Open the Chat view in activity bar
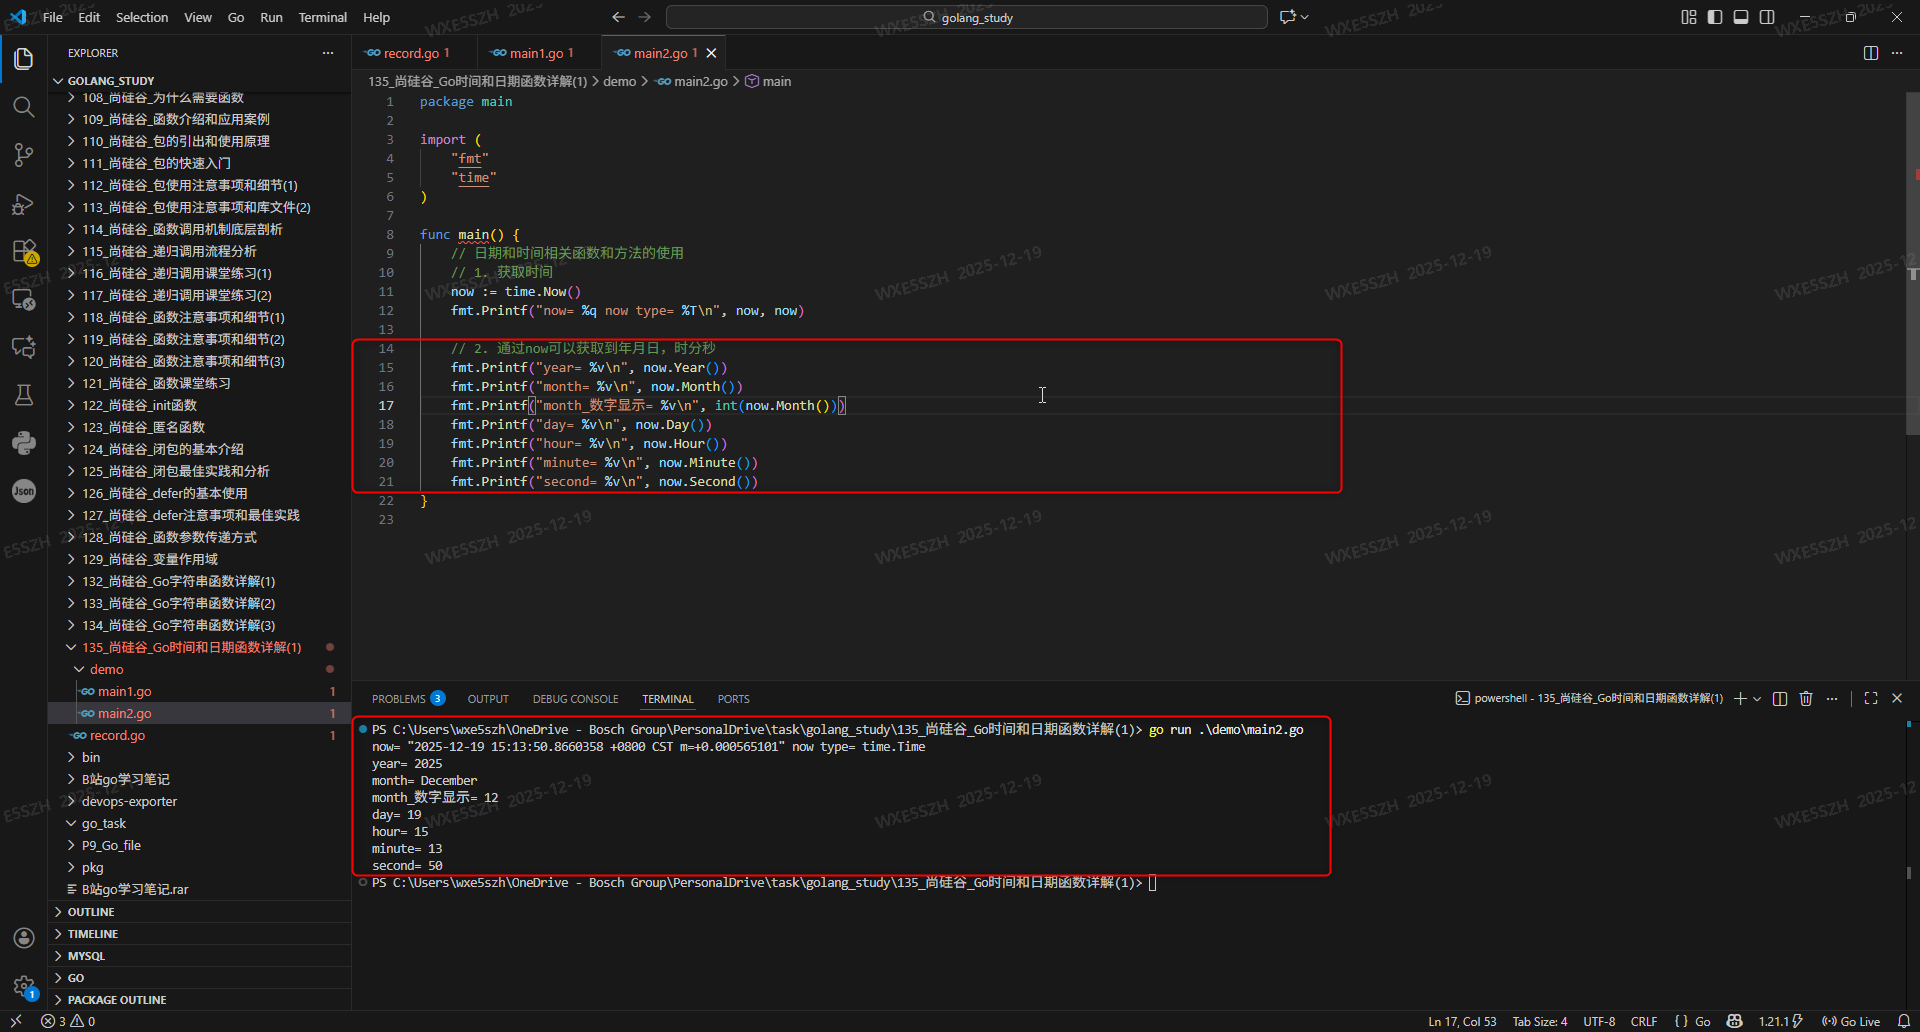Viewport: 1920px width, 1032px height. click(x=24, y=347)
